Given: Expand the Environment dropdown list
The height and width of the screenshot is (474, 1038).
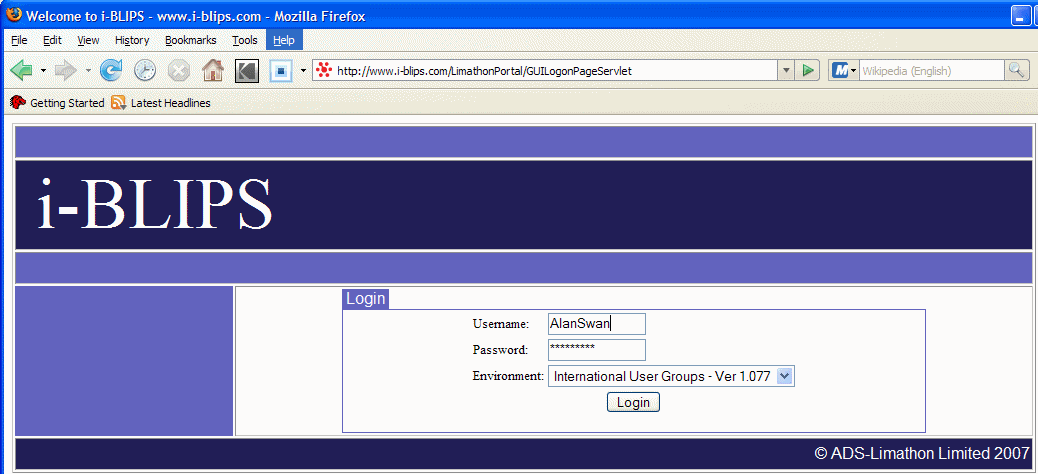Looking at the screenshot, I should (785, 376).
